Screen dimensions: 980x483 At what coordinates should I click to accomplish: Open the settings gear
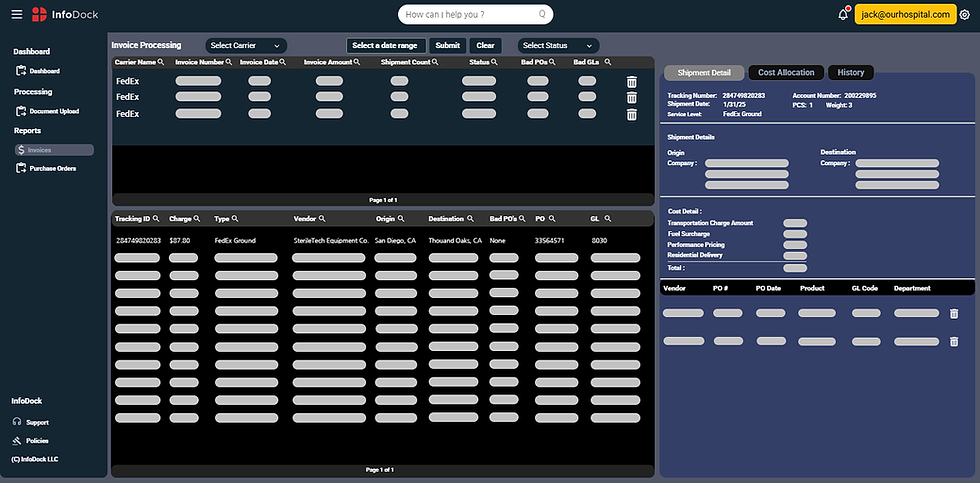(x=964, y=15)
